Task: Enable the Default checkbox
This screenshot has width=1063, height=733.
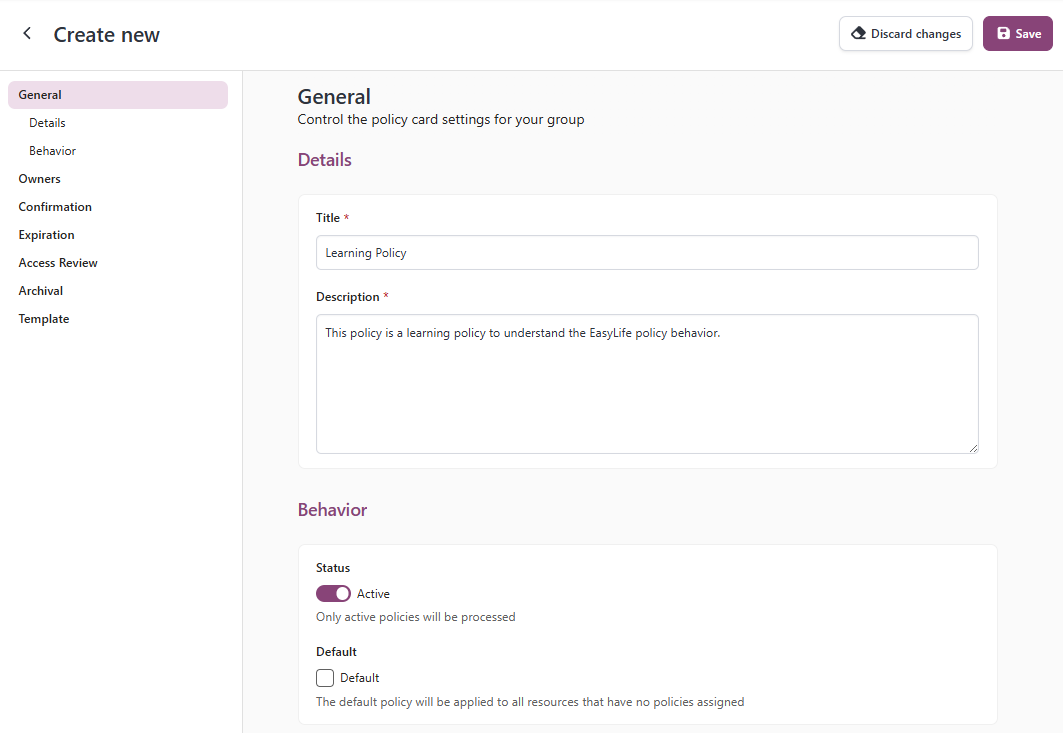Action: (x=324, y=677)
